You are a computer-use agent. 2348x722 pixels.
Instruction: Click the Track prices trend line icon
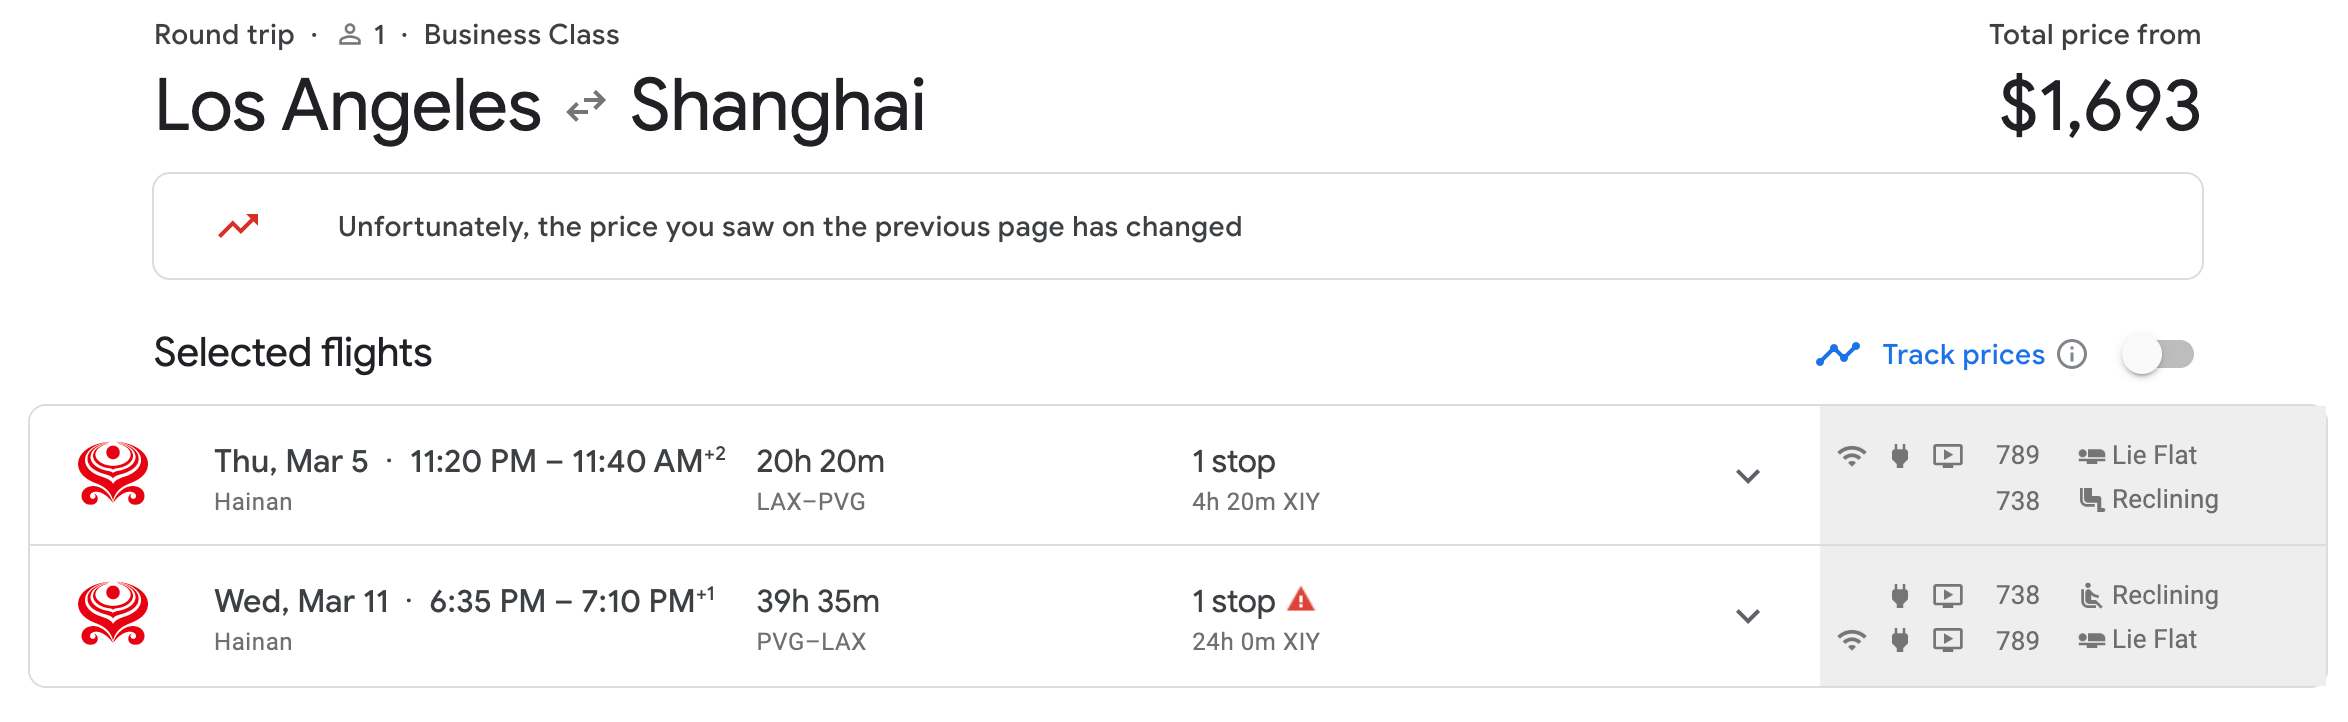pyautogui.click(x=1838, y=354)
